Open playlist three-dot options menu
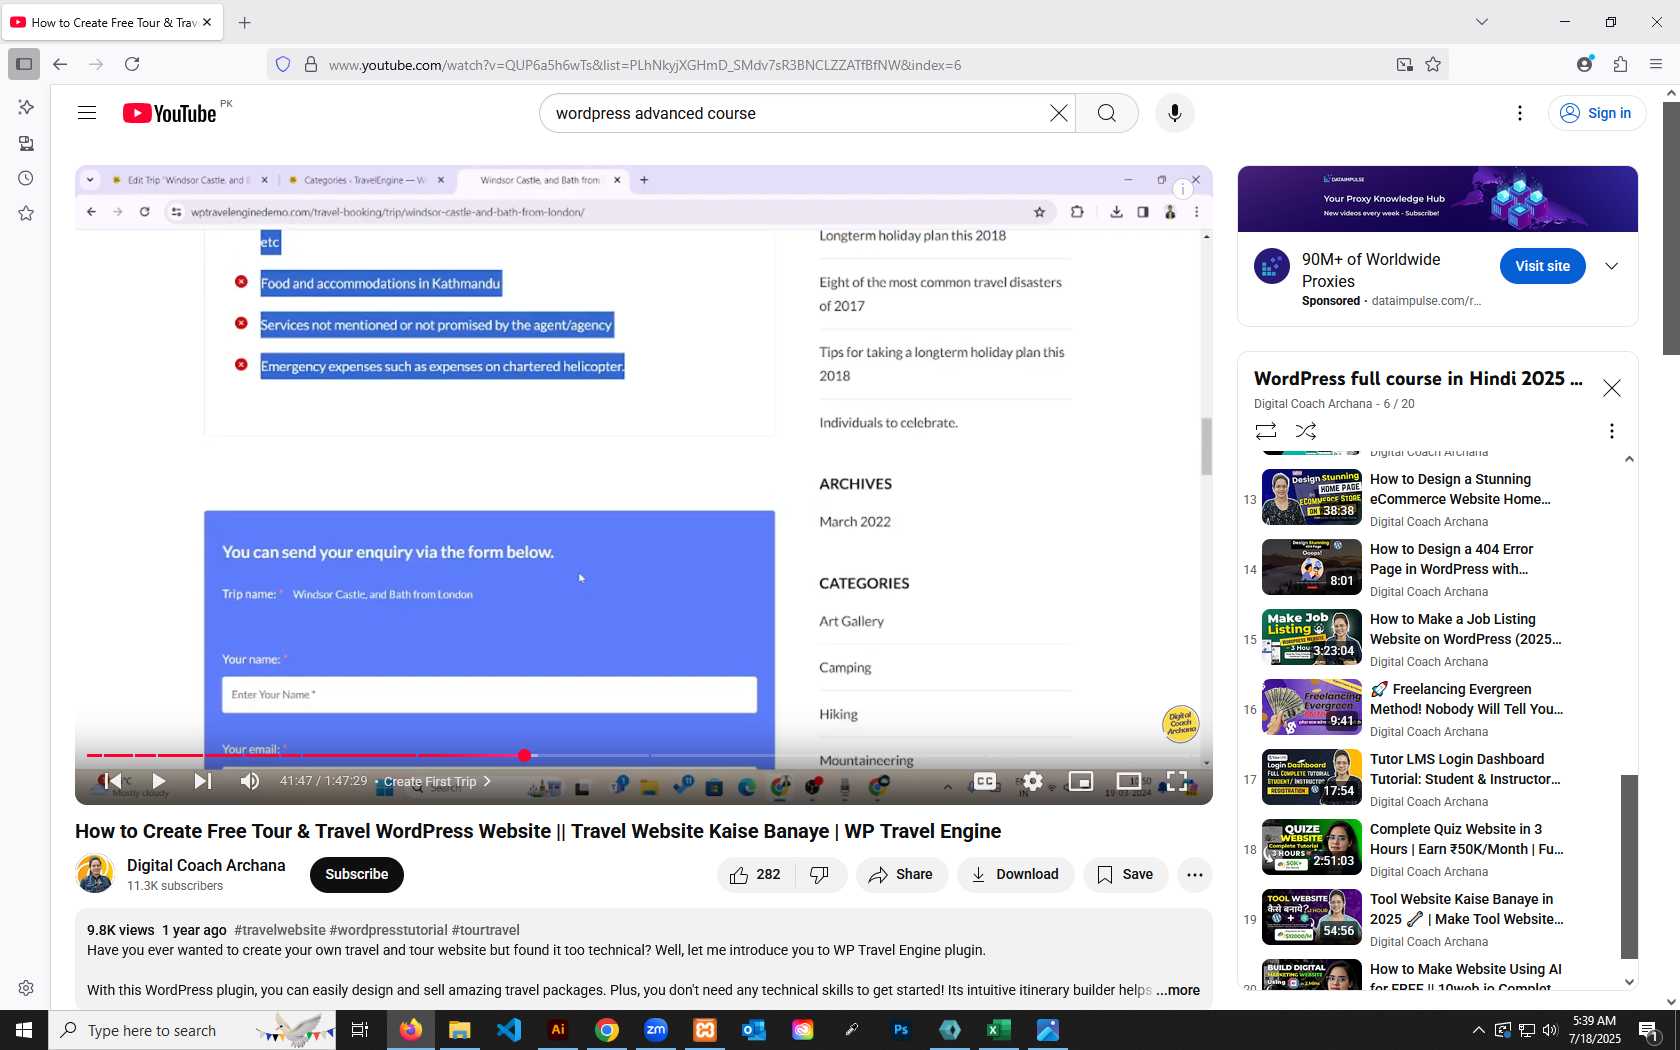 1611,430
